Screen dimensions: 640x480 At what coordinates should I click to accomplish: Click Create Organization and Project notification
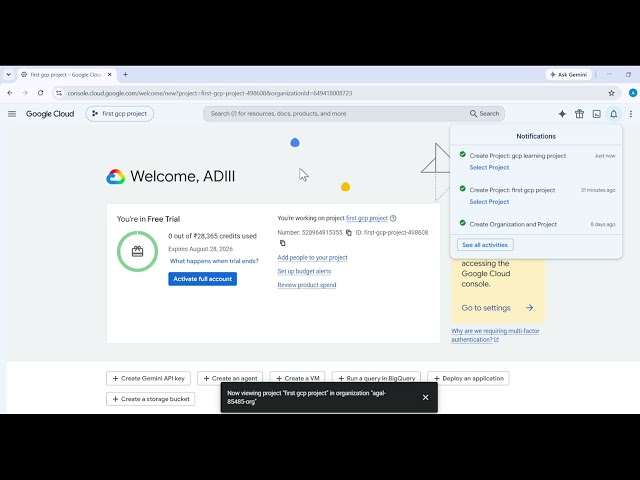513,224
